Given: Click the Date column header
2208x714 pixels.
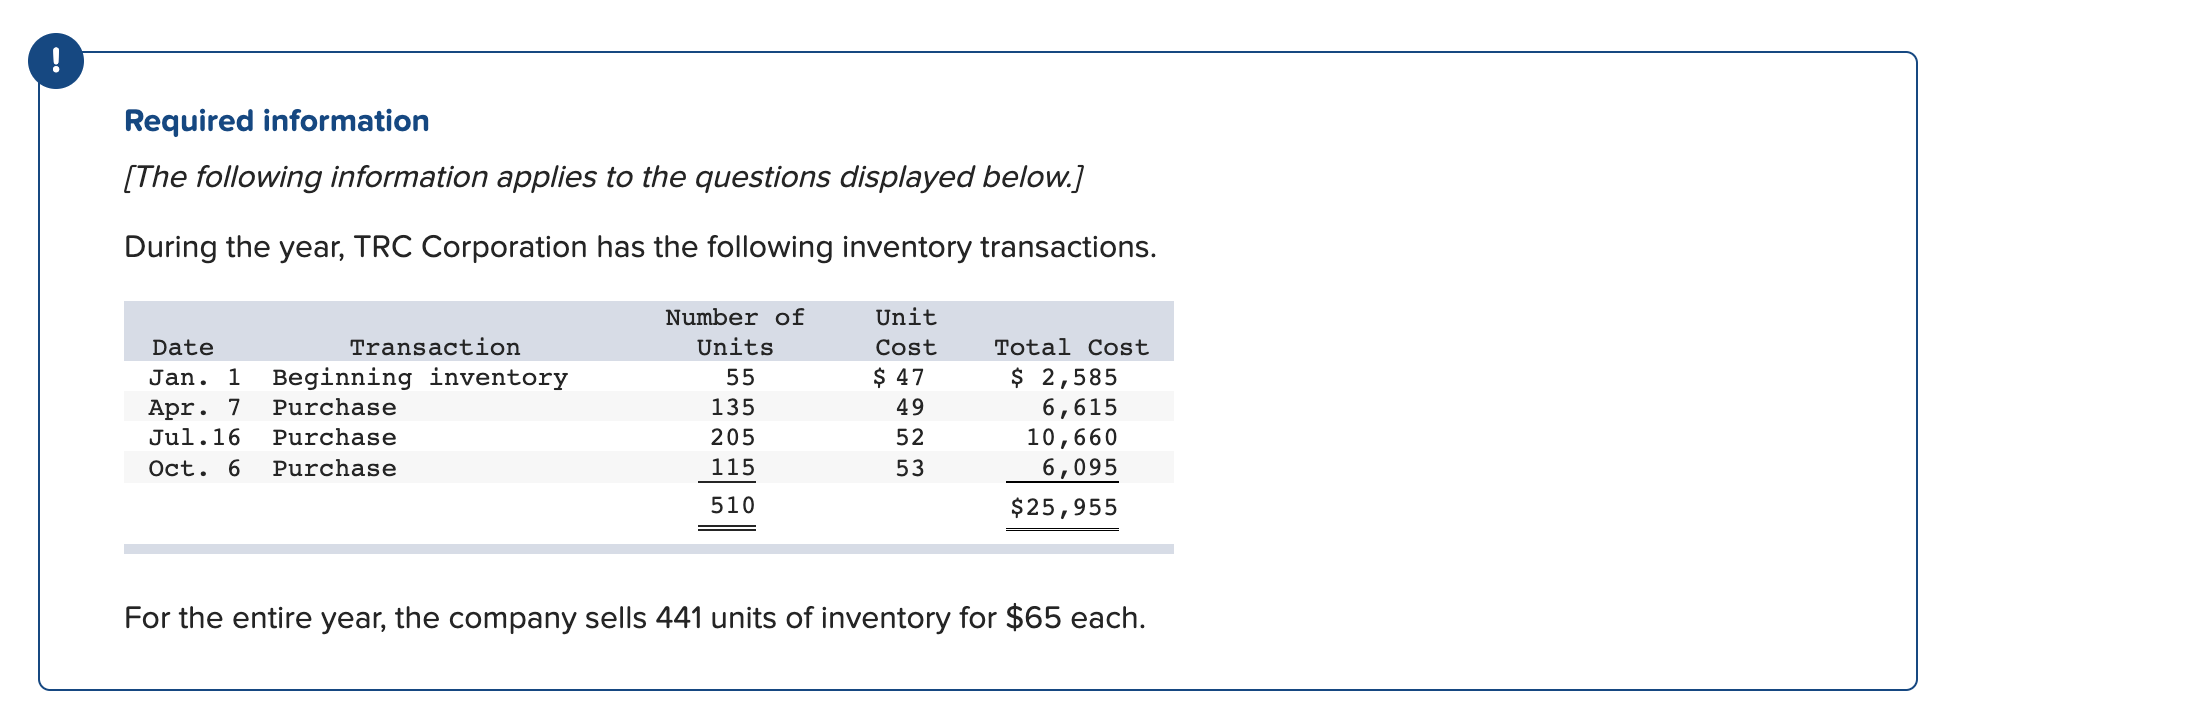Looking at the screenshot, I should click(183, 347).
